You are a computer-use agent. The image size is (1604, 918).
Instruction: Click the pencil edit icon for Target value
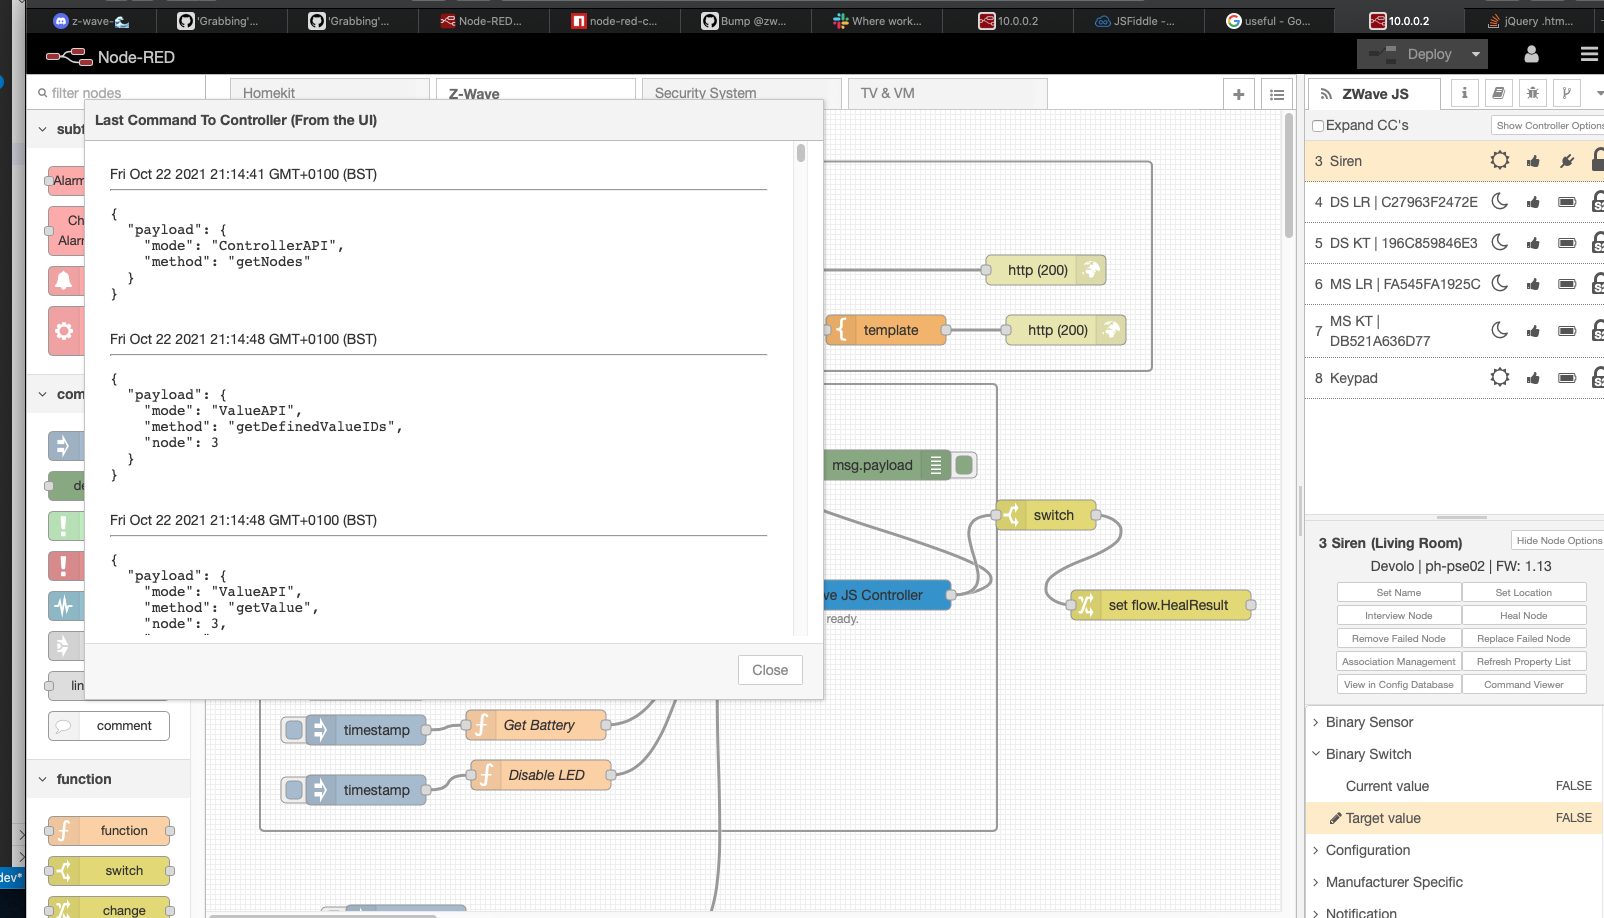tap(1335, 818)
